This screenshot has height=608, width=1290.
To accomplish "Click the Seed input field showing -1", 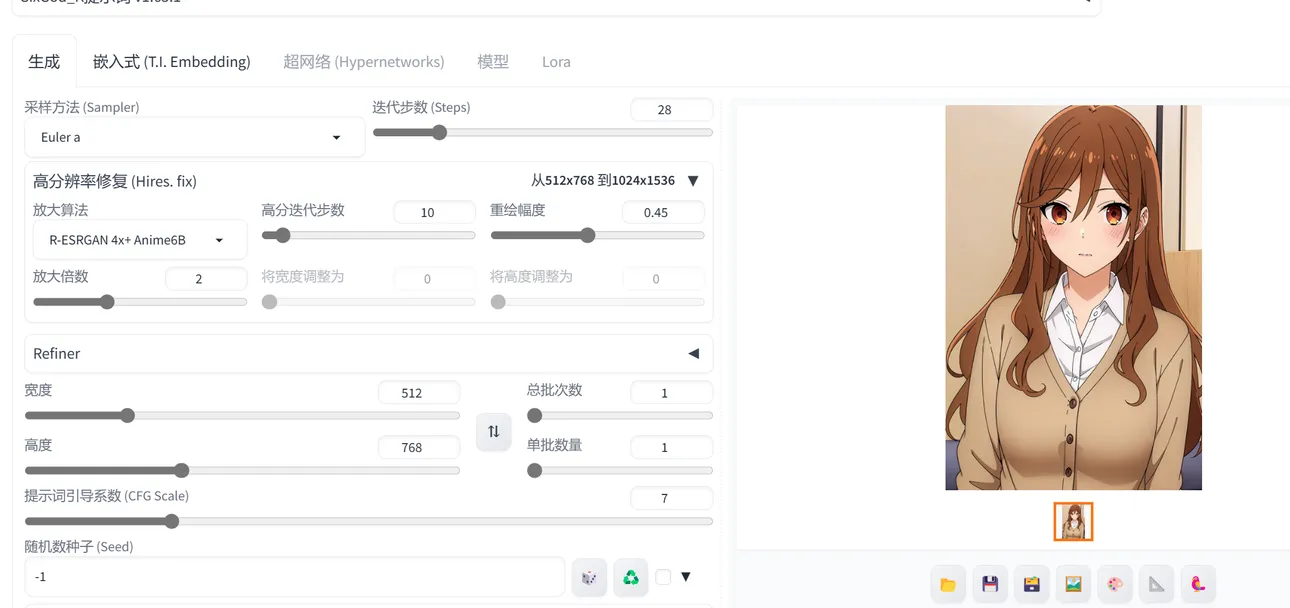I will [x=295, y=577].
